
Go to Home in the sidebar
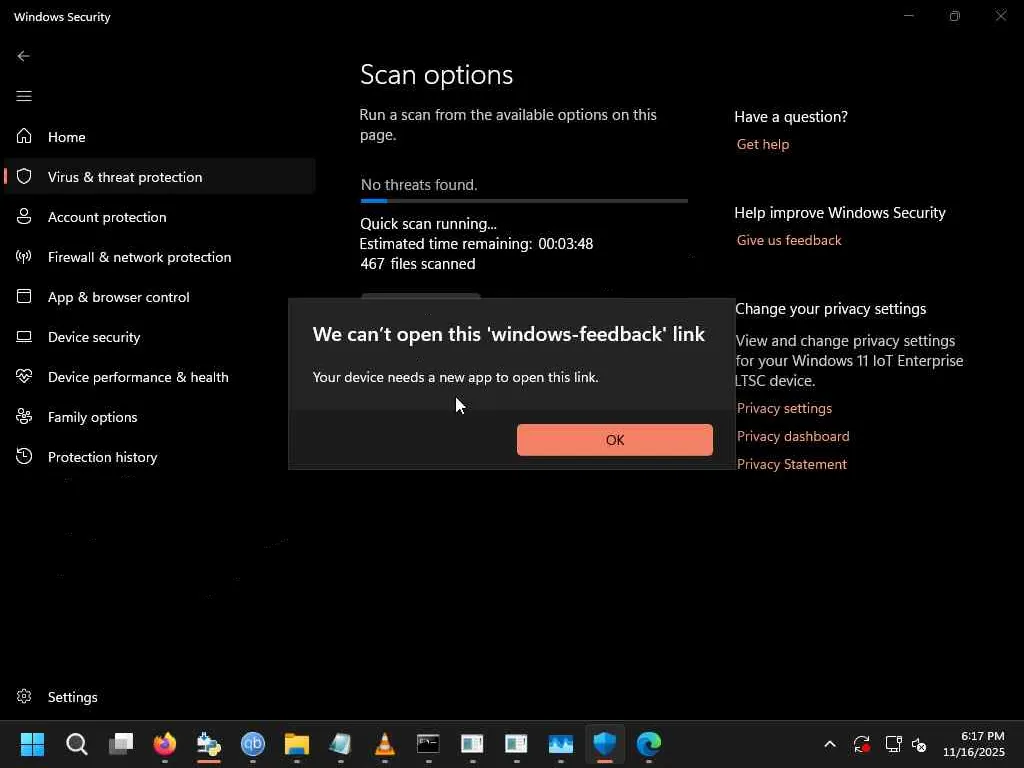point(159,136)
